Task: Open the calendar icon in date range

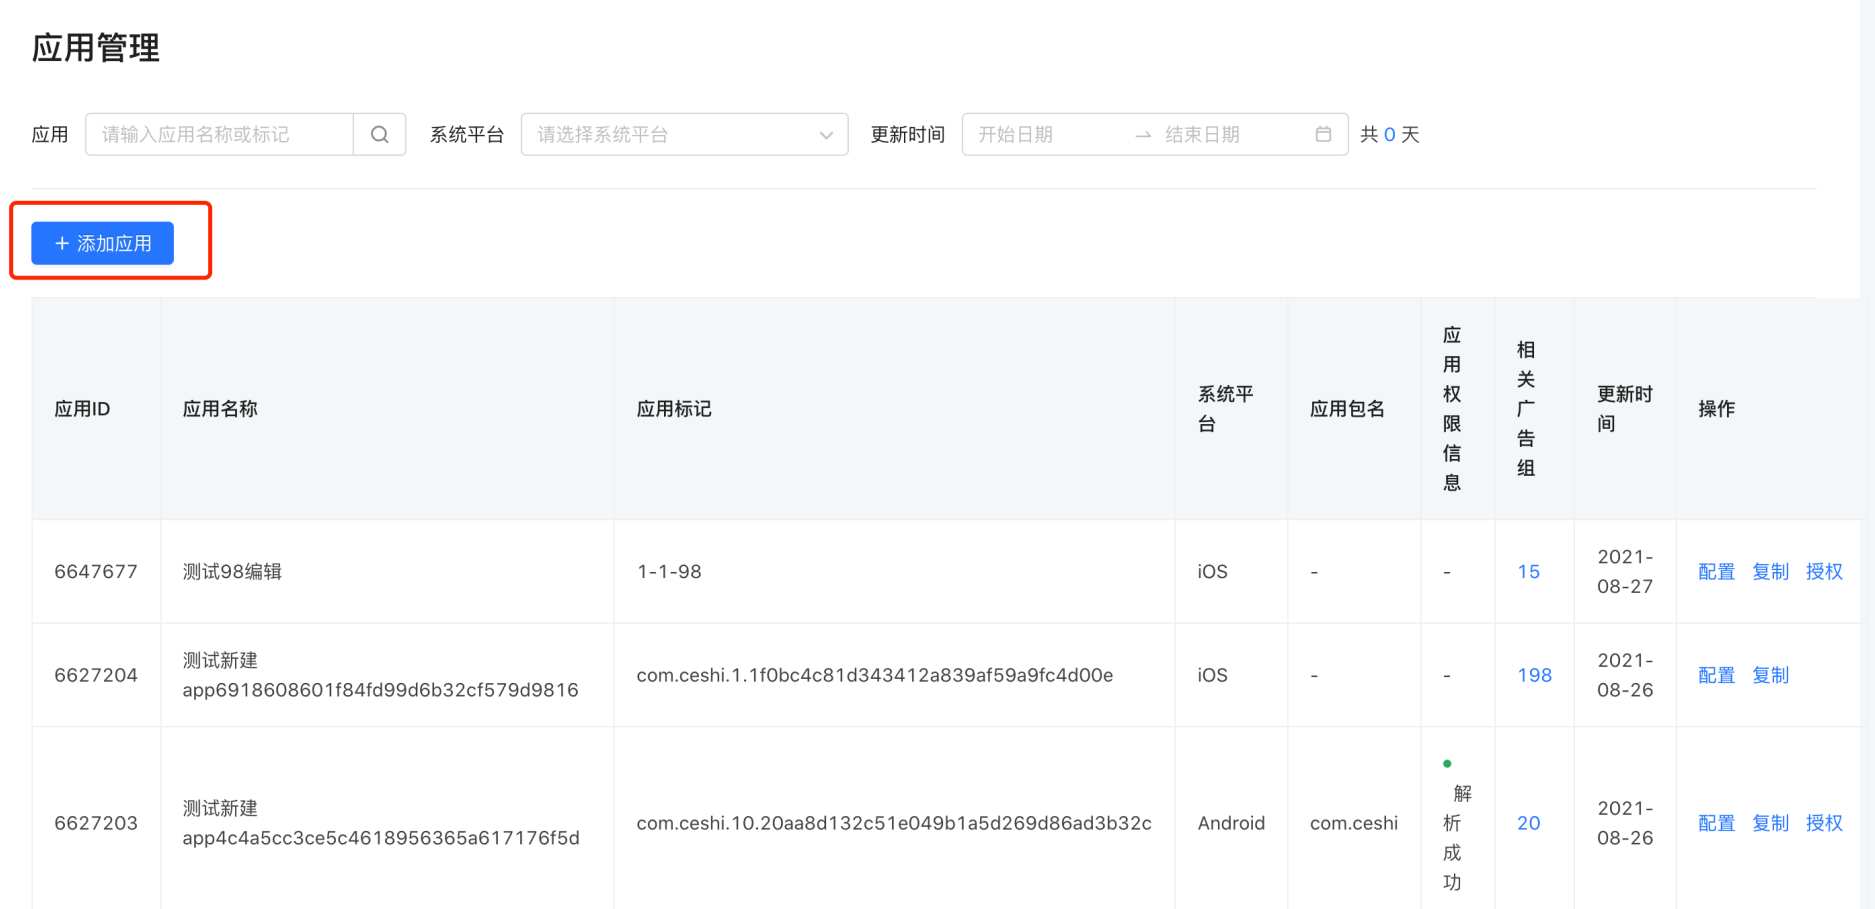Action: (x=1322, y=135)
